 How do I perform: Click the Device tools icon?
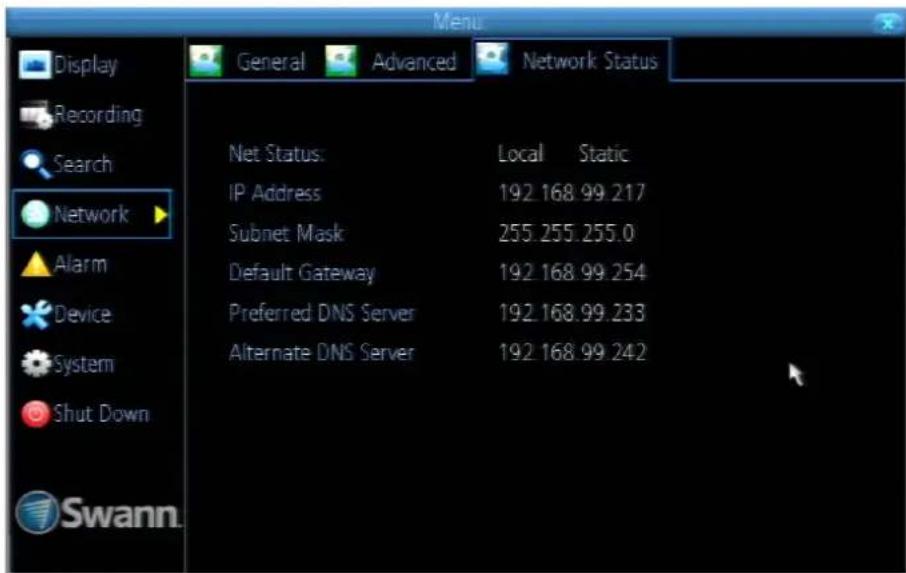click(x=36, y=314)
